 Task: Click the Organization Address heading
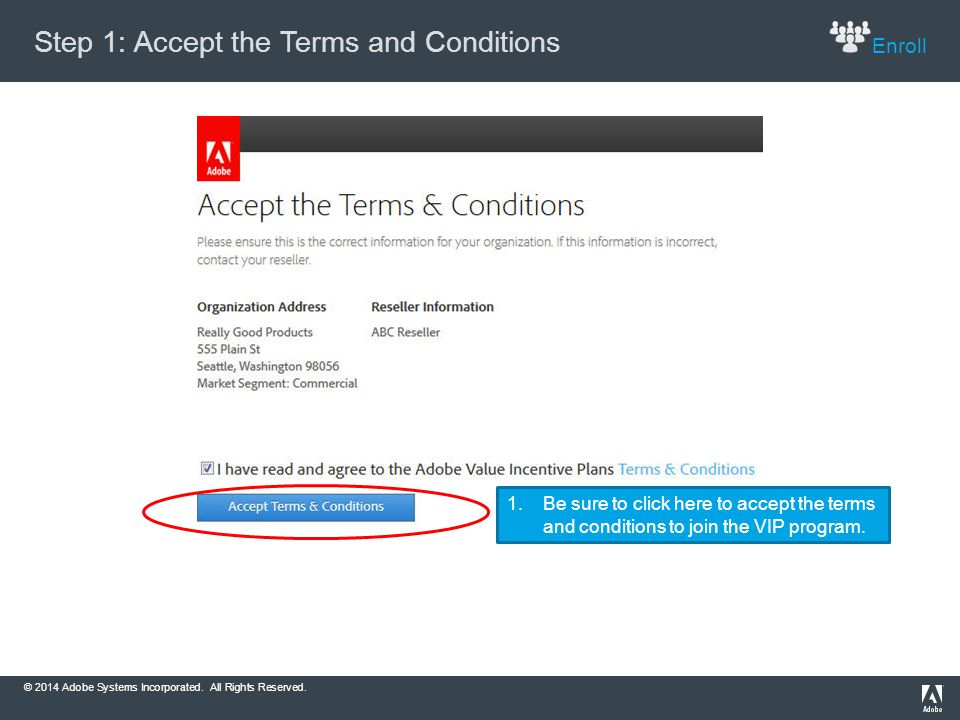pyautogui.click(x=261, y=307)
